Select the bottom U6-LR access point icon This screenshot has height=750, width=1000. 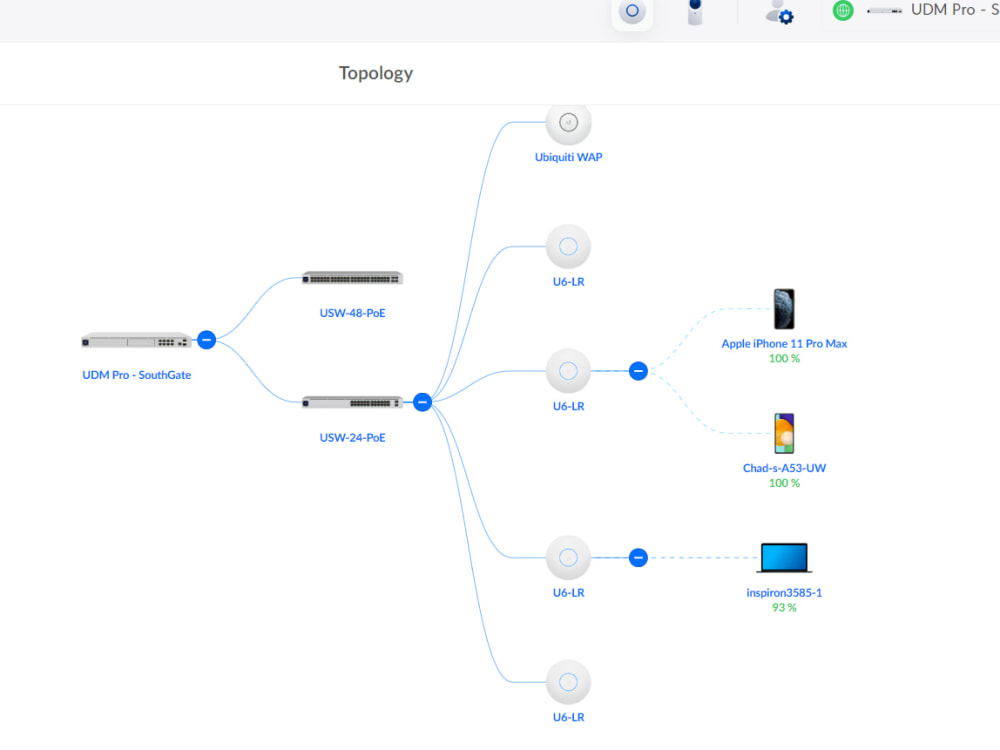click(x=568, y=682)
